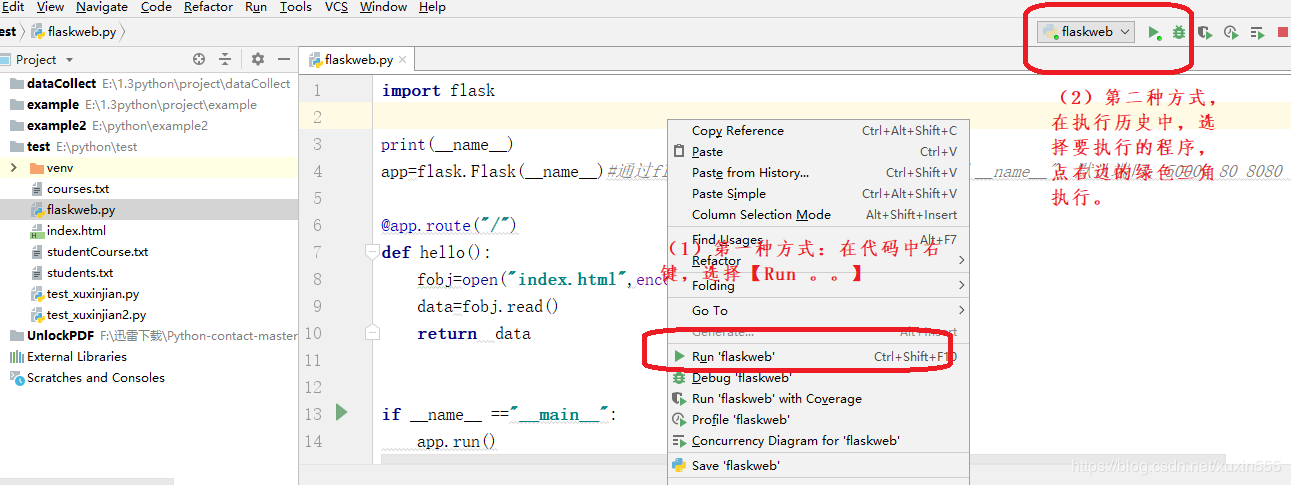Open the Project view dropdown
This screenshot has height=485, width=1291.
(x=36, y=59)
